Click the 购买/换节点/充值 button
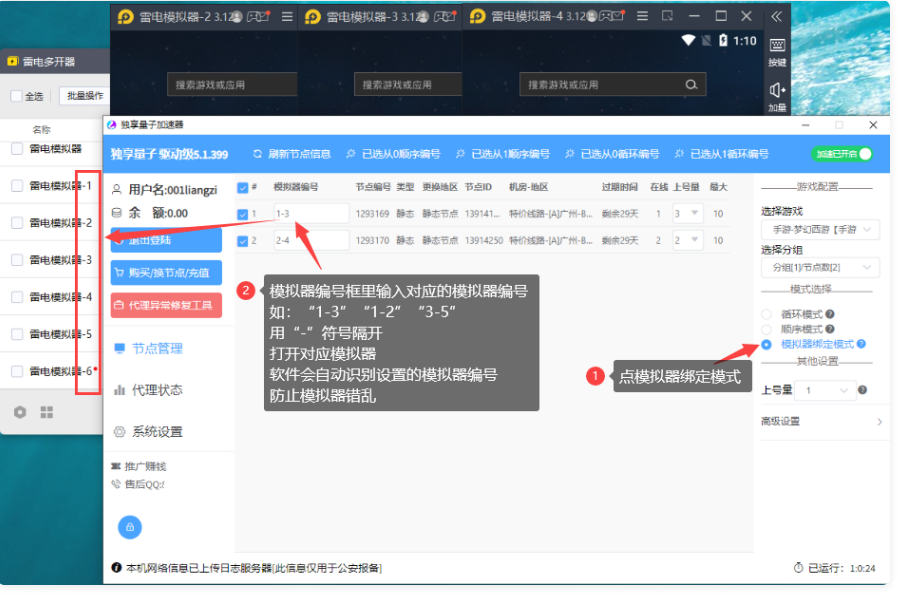Image resolution: width=909 pixels, height=596 pixels. 166,272
